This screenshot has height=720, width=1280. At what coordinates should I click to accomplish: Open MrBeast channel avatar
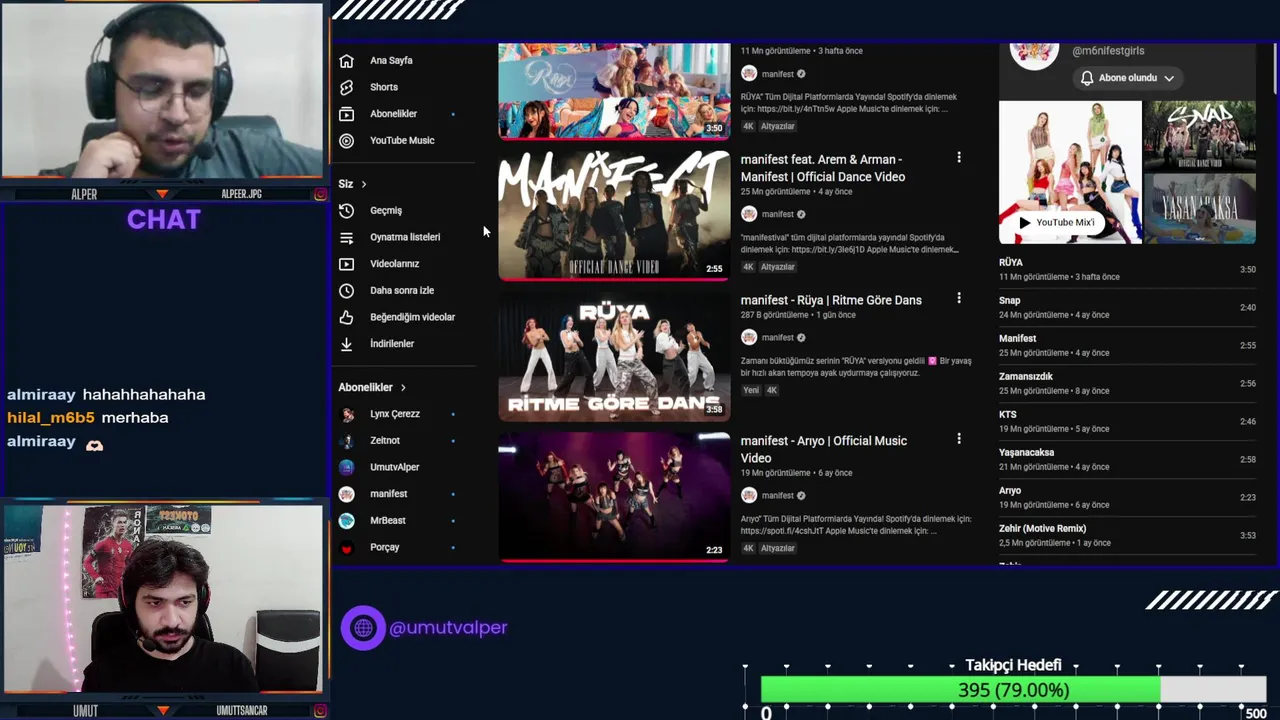pyautogui.click(x=347, y=521)
